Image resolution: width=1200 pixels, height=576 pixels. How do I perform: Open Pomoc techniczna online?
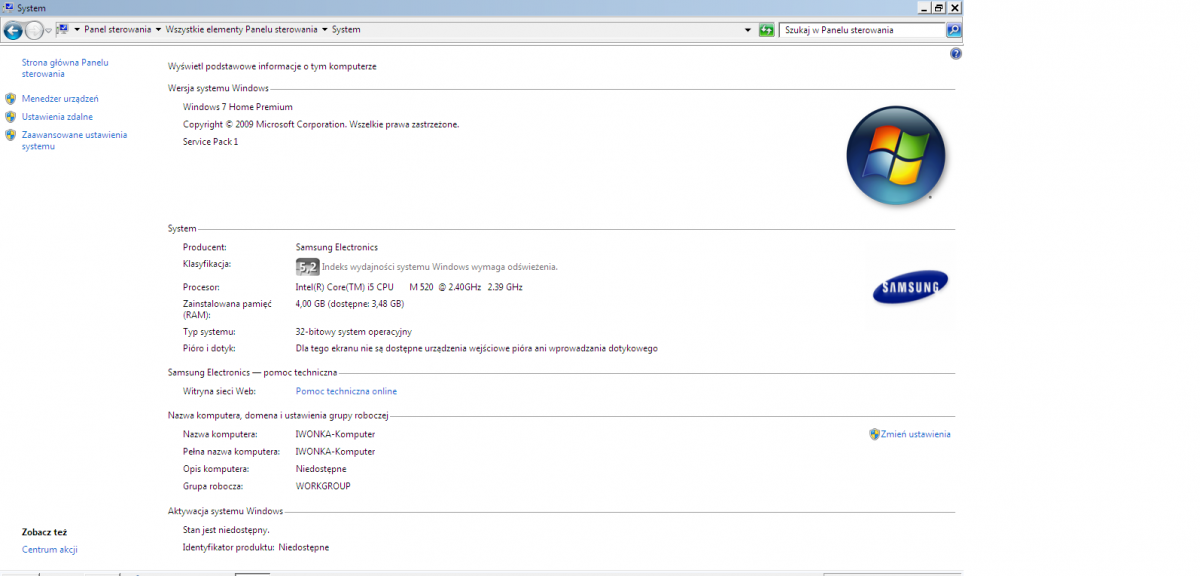point(346,391)
